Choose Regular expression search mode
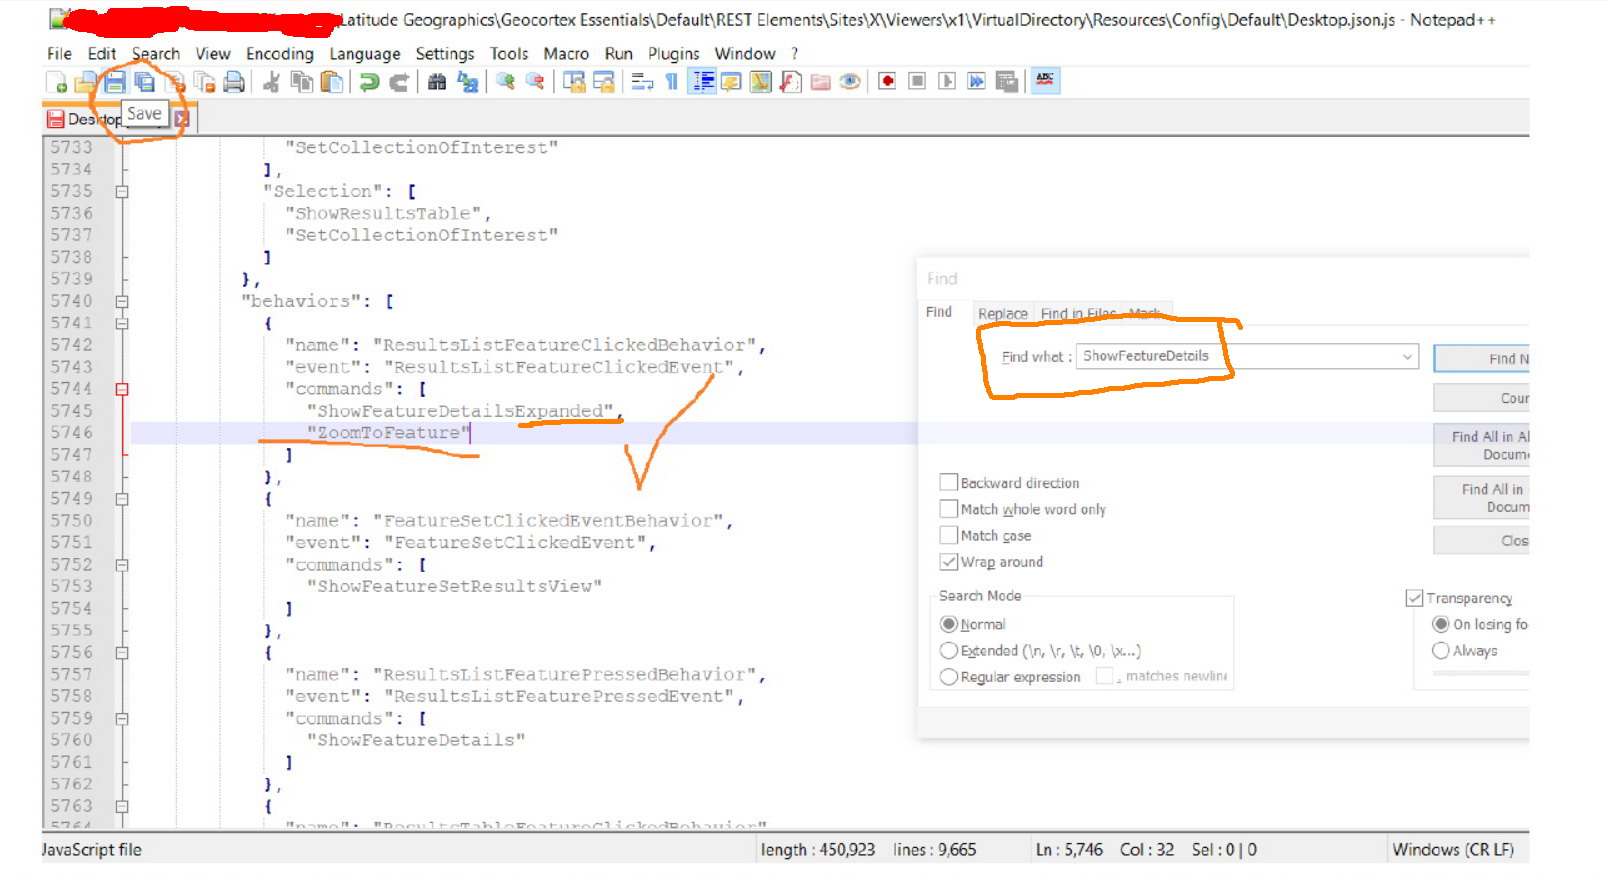Screen dimensions: 1607x874 949,677
